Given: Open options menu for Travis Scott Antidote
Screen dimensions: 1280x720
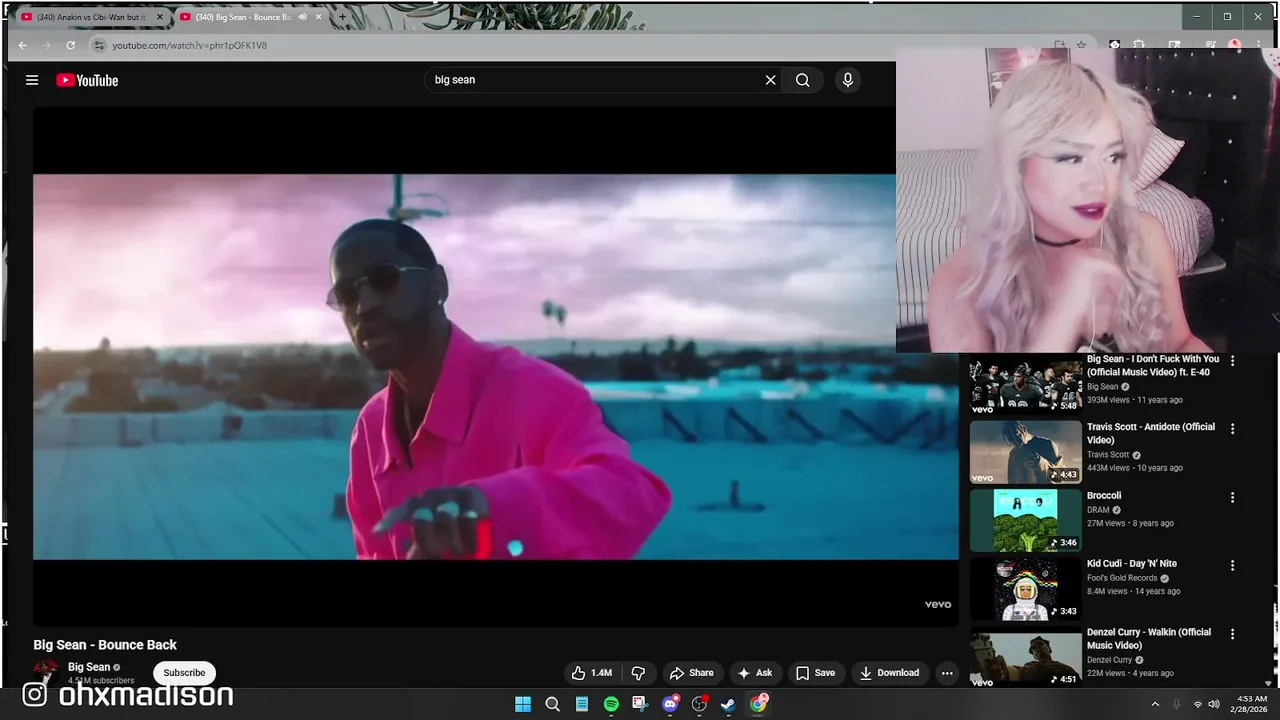Looking at the screenshot, I should coord(1232,429).
